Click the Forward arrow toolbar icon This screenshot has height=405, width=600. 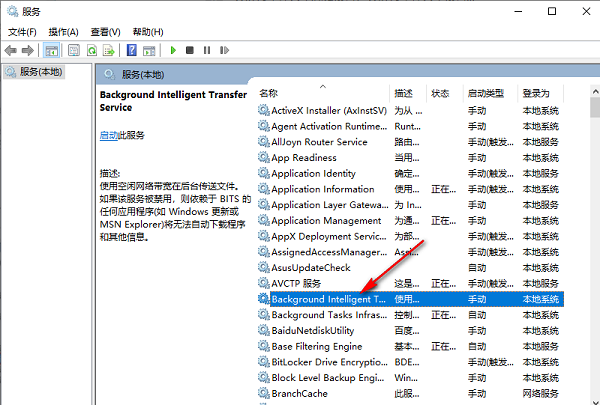(28, 50)
